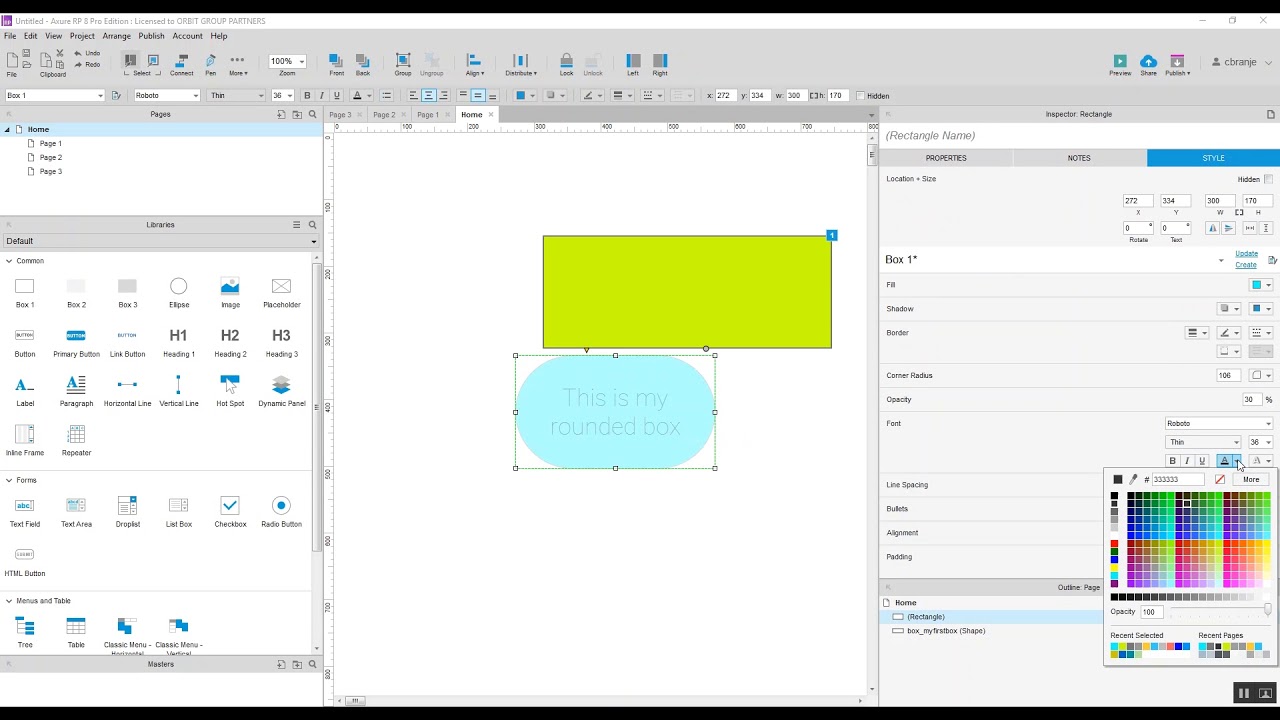Collapse the Forms widgets section
The image size is (1280, 720).
pos(9,480)
